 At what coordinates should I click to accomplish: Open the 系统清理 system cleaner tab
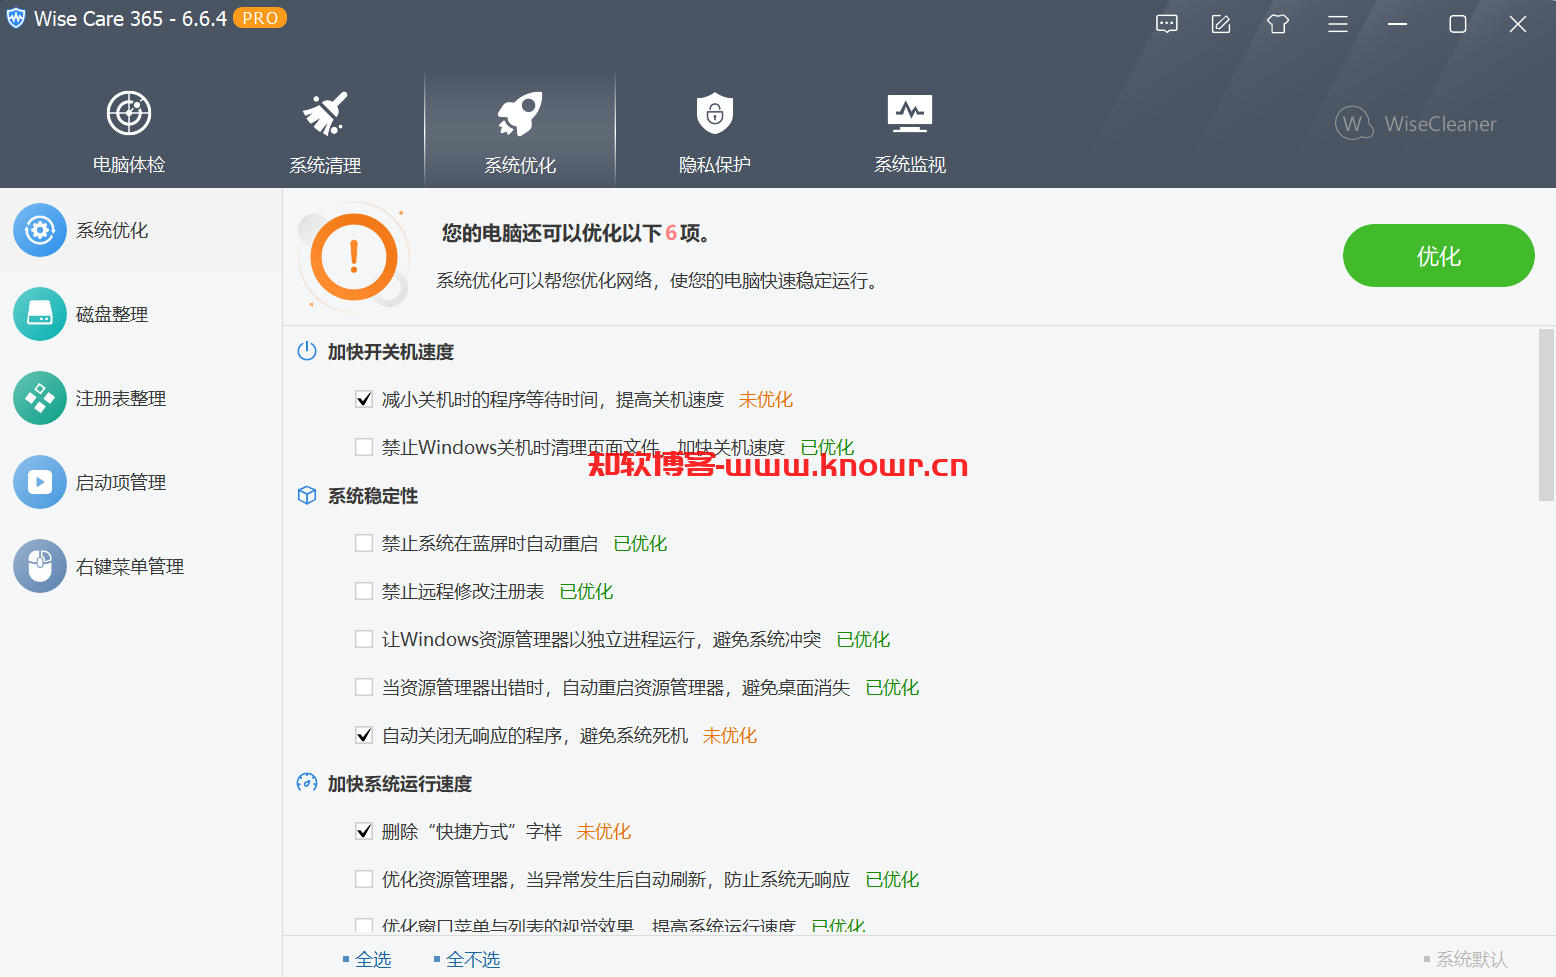(x=325, y=131)
